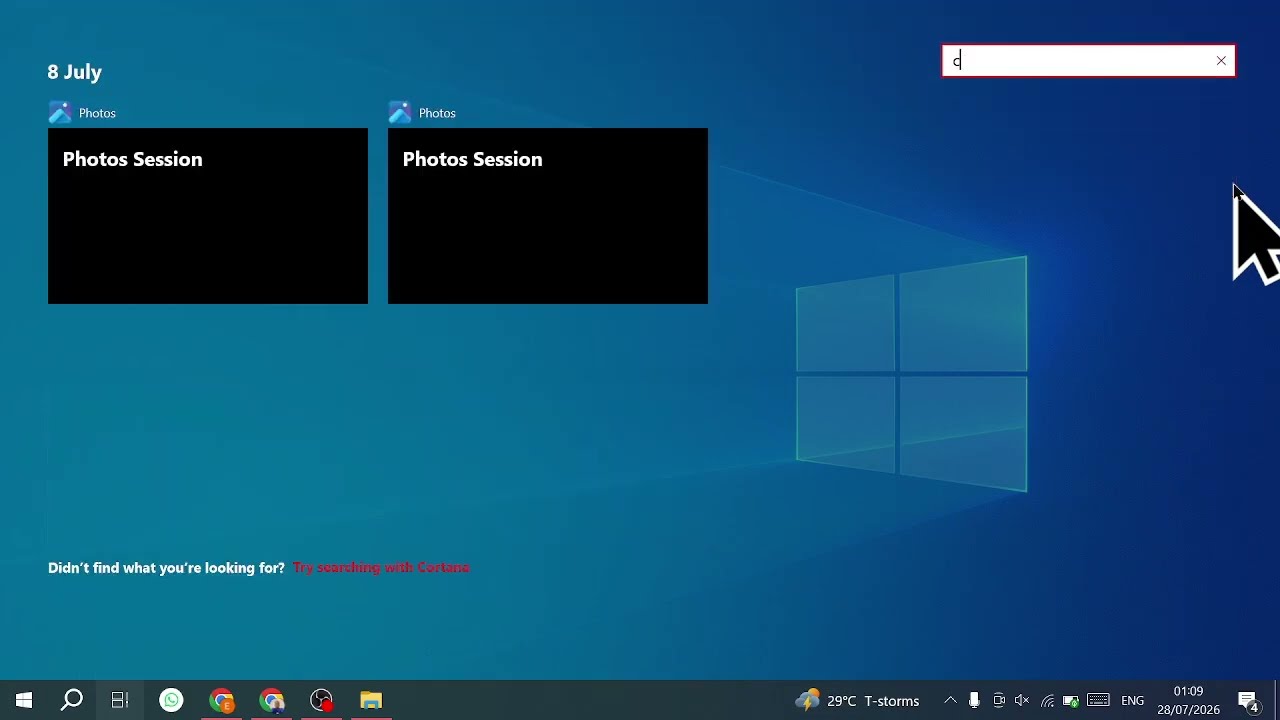Open WhatsApp from the taskbar

pos(172,700)
